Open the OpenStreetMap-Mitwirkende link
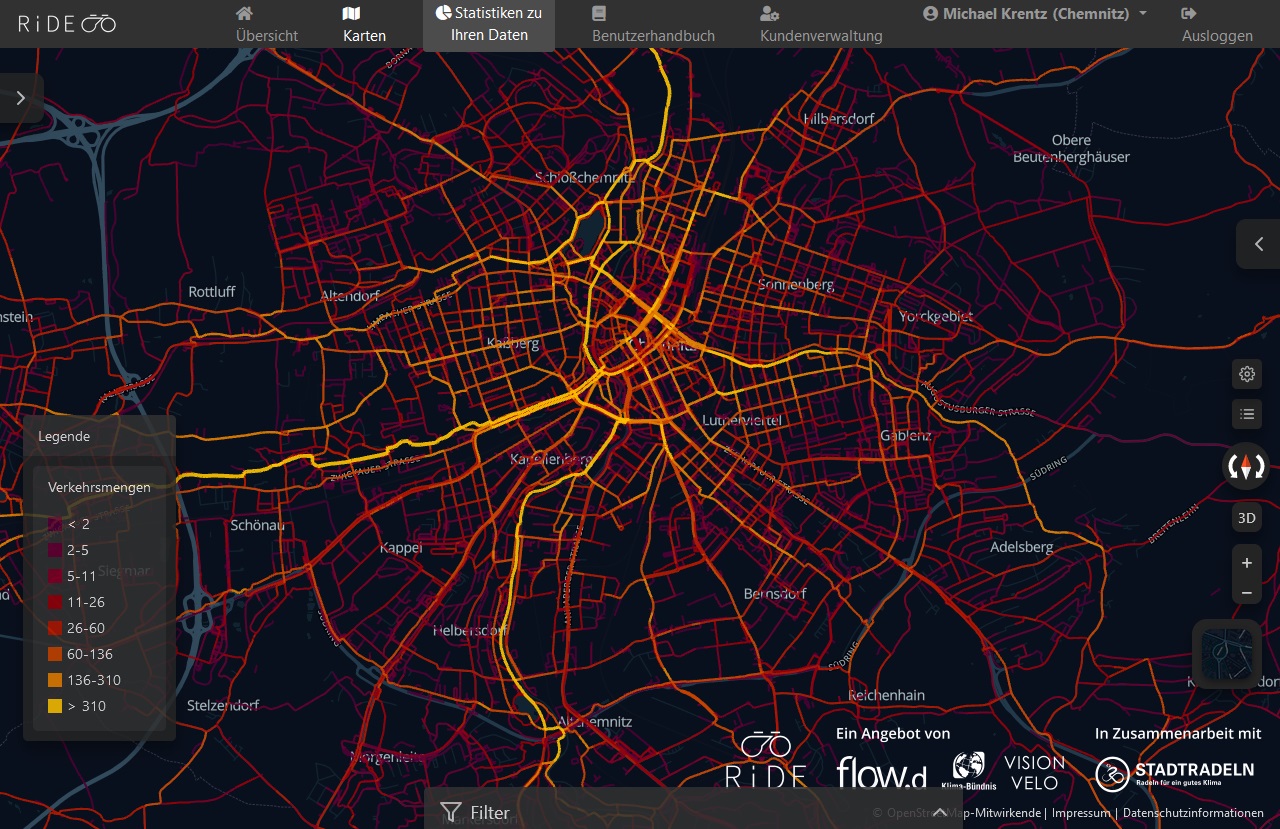Image resolution: width=1280 pixels, height=829 pixels. 964,813
